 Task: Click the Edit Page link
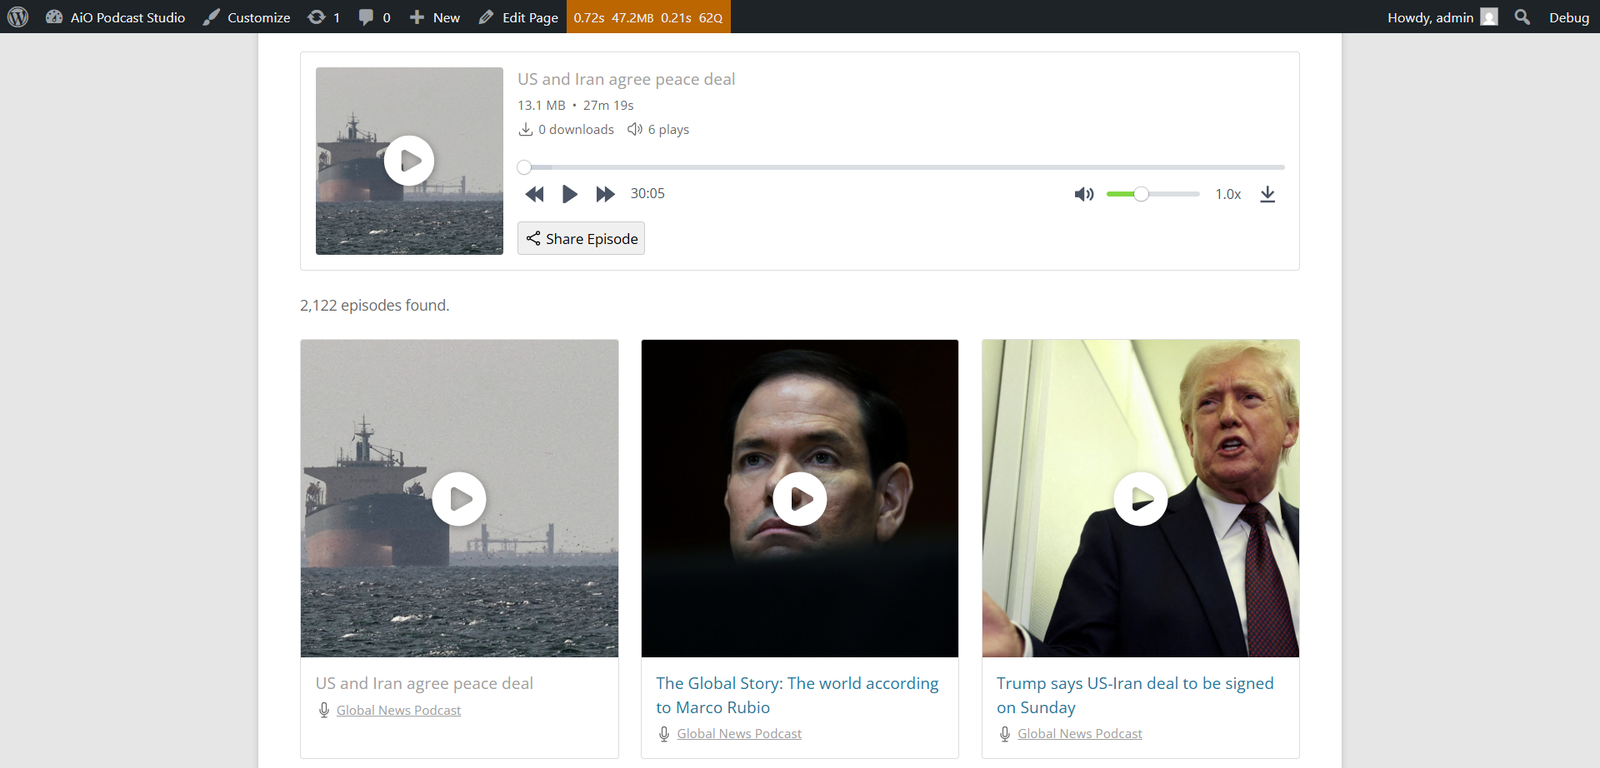pos(518,17)
